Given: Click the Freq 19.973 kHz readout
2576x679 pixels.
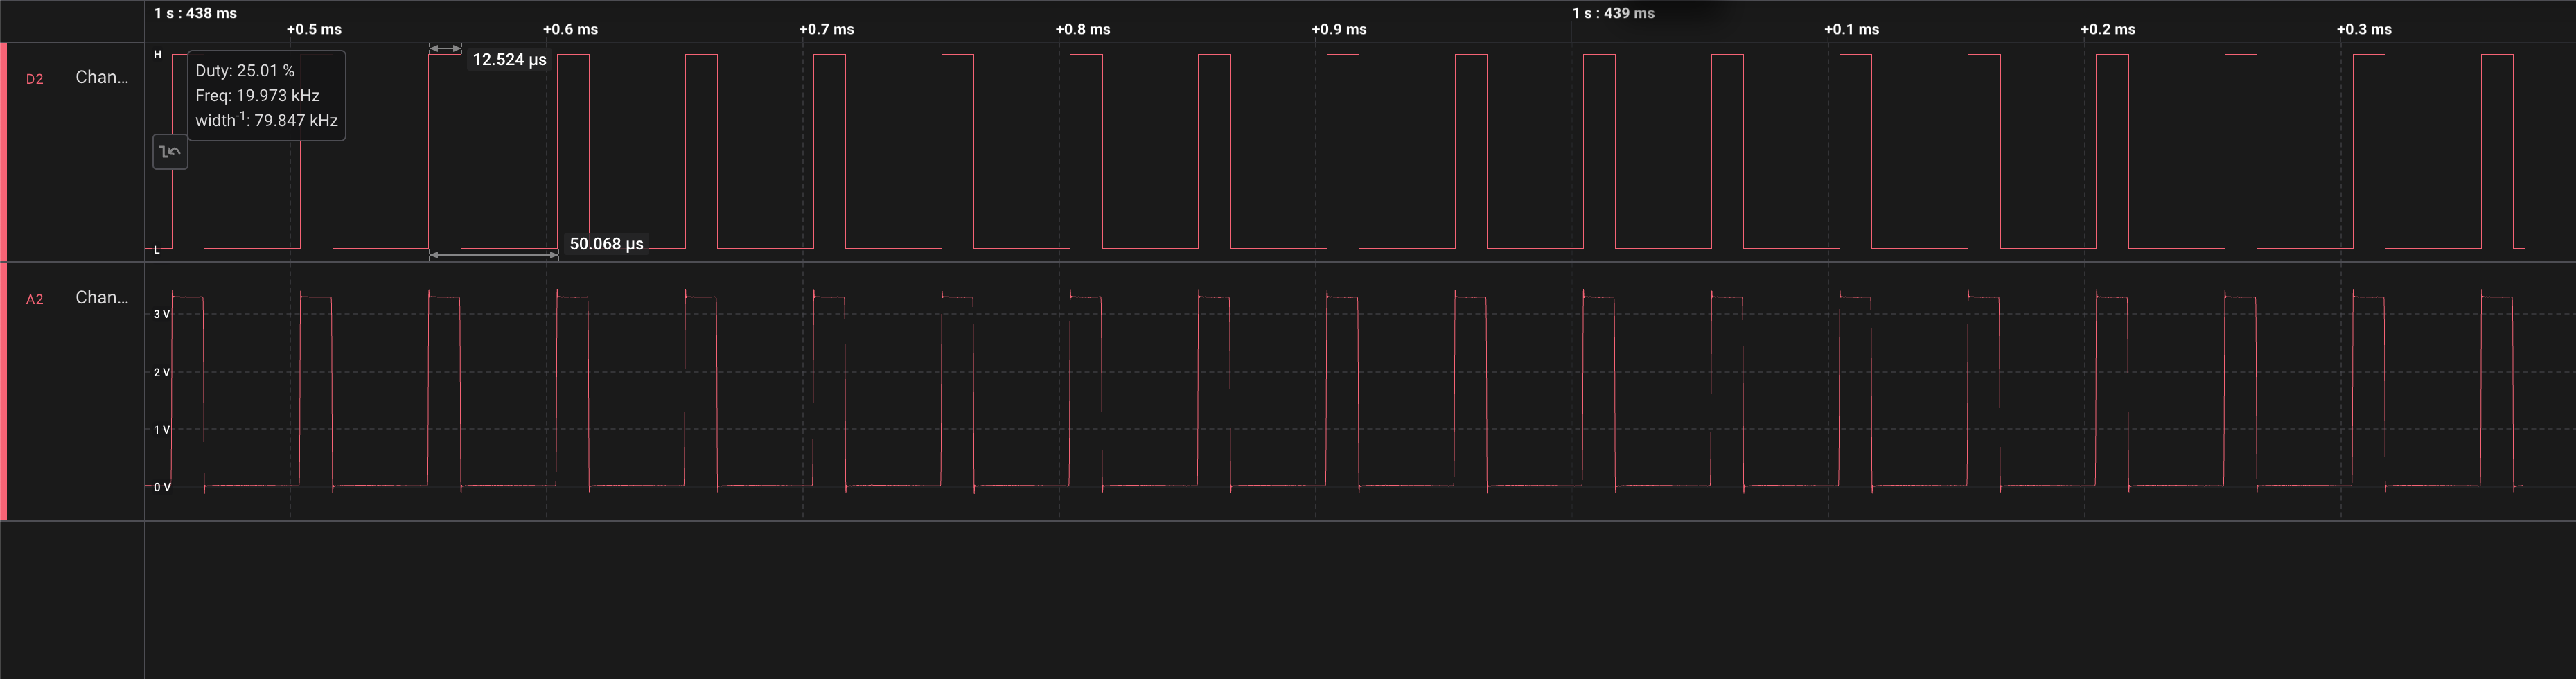Looking at the screenshot, I should coord(257,96).
